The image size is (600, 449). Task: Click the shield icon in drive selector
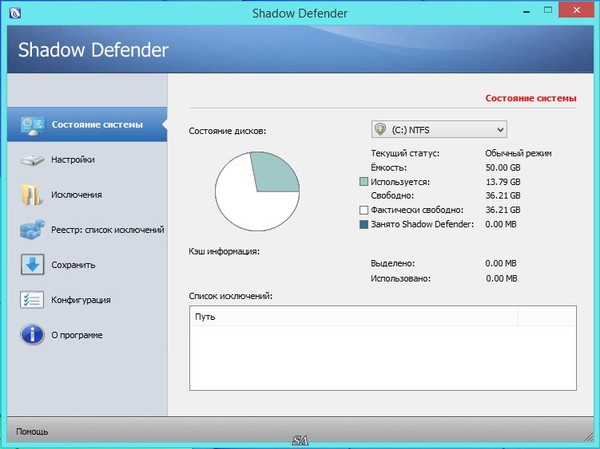pos(380,129)
